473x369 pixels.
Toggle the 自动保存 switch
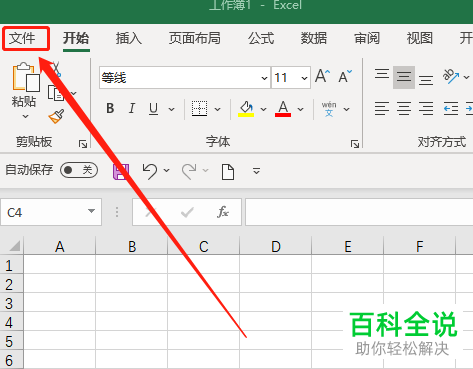[x=79, y=170]
